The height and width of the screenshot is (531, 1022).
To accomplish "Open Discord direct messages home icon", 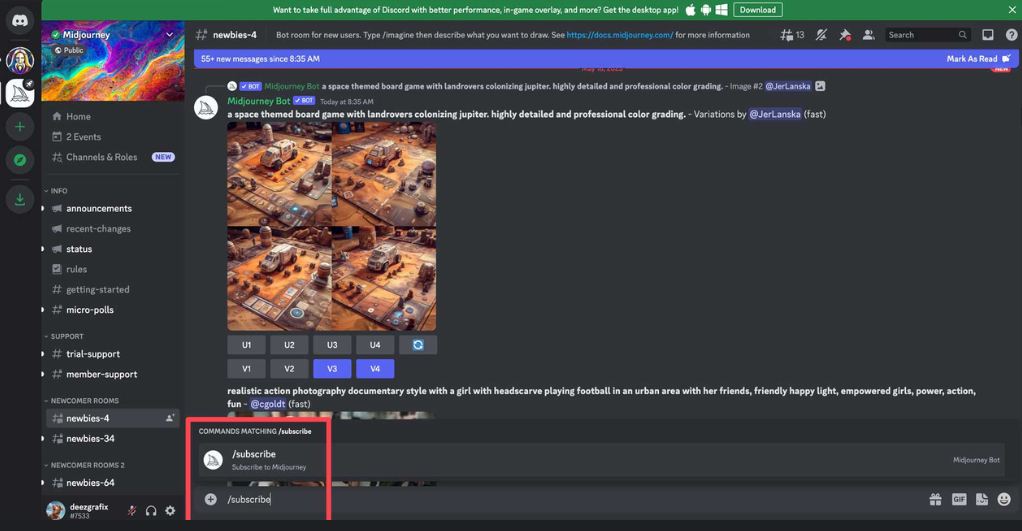I will (20, 22).
